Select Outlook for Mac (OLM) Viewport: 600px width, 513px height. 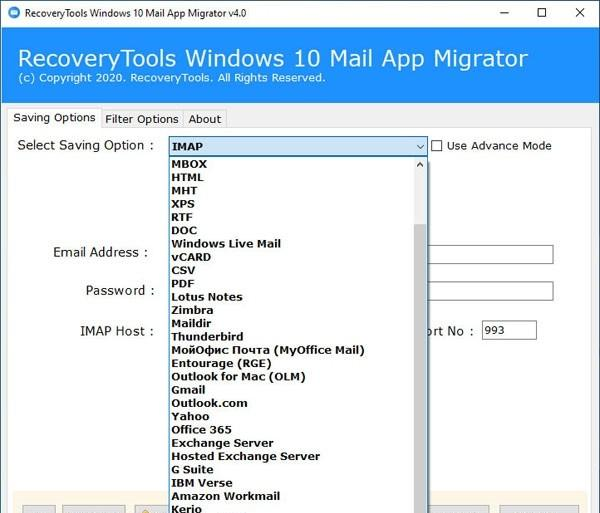coord(293,376)
